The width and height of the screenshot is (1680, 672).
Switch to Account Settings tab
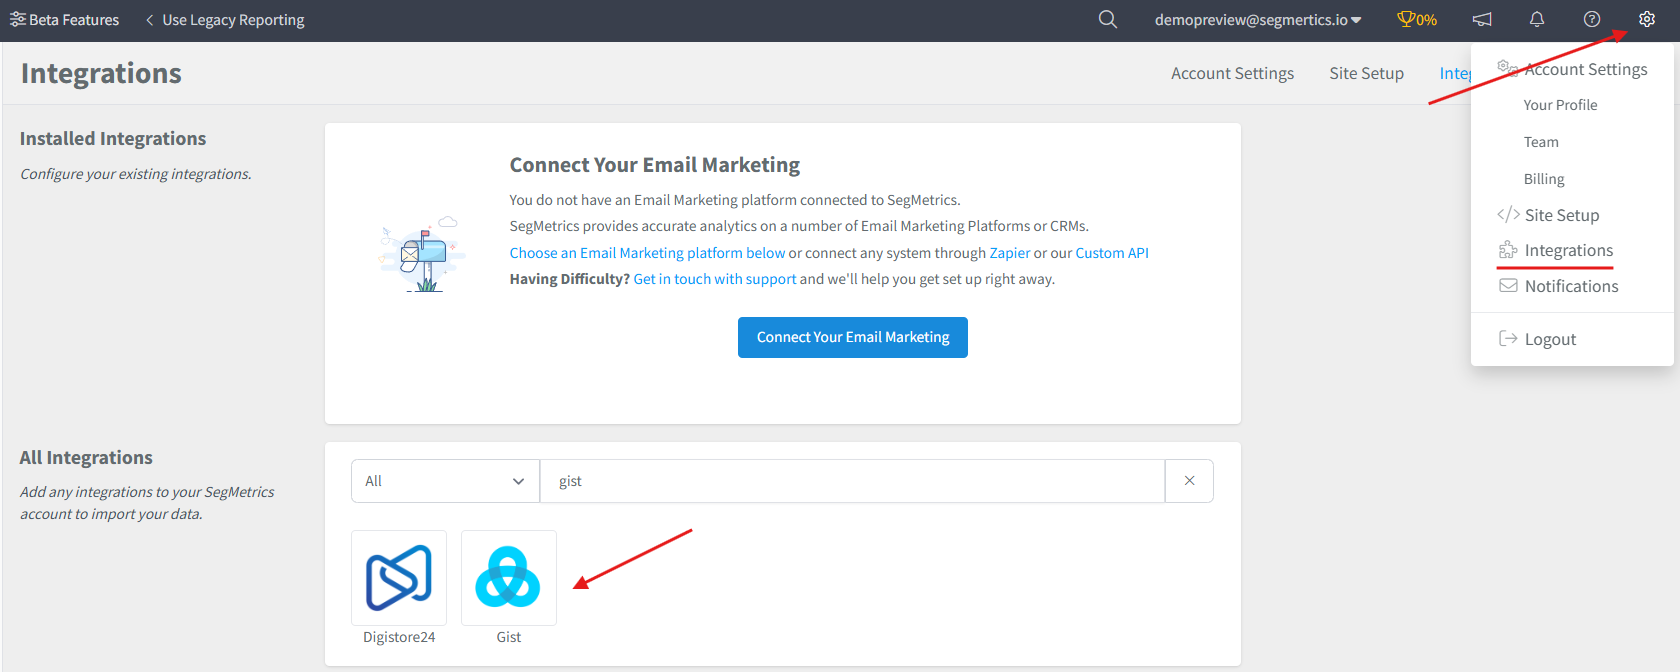[1232, 74]
